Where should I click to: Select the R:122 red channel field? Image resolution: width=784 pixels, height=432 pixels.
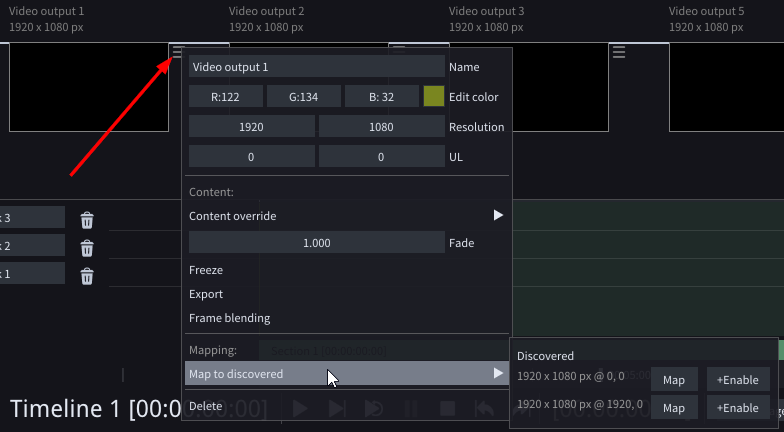coord(226,97)
